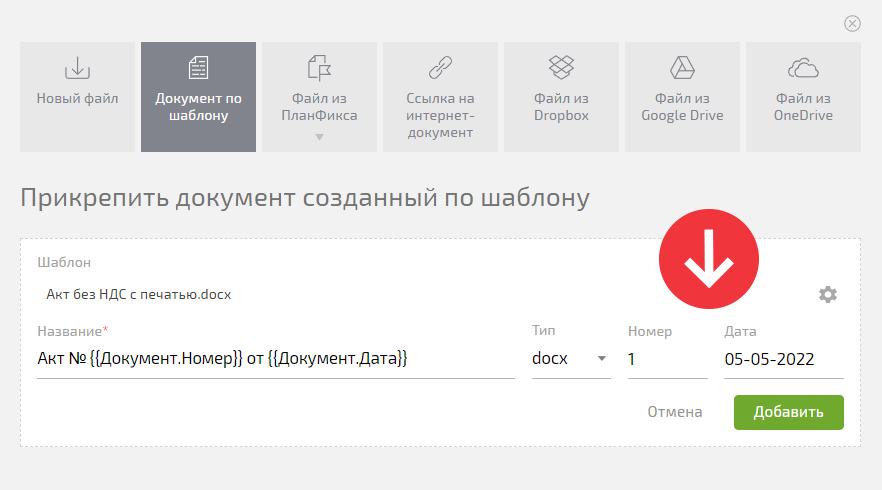The image size is (882, 490).
Task: Open template settings gear icon
Action: (827, 294)
